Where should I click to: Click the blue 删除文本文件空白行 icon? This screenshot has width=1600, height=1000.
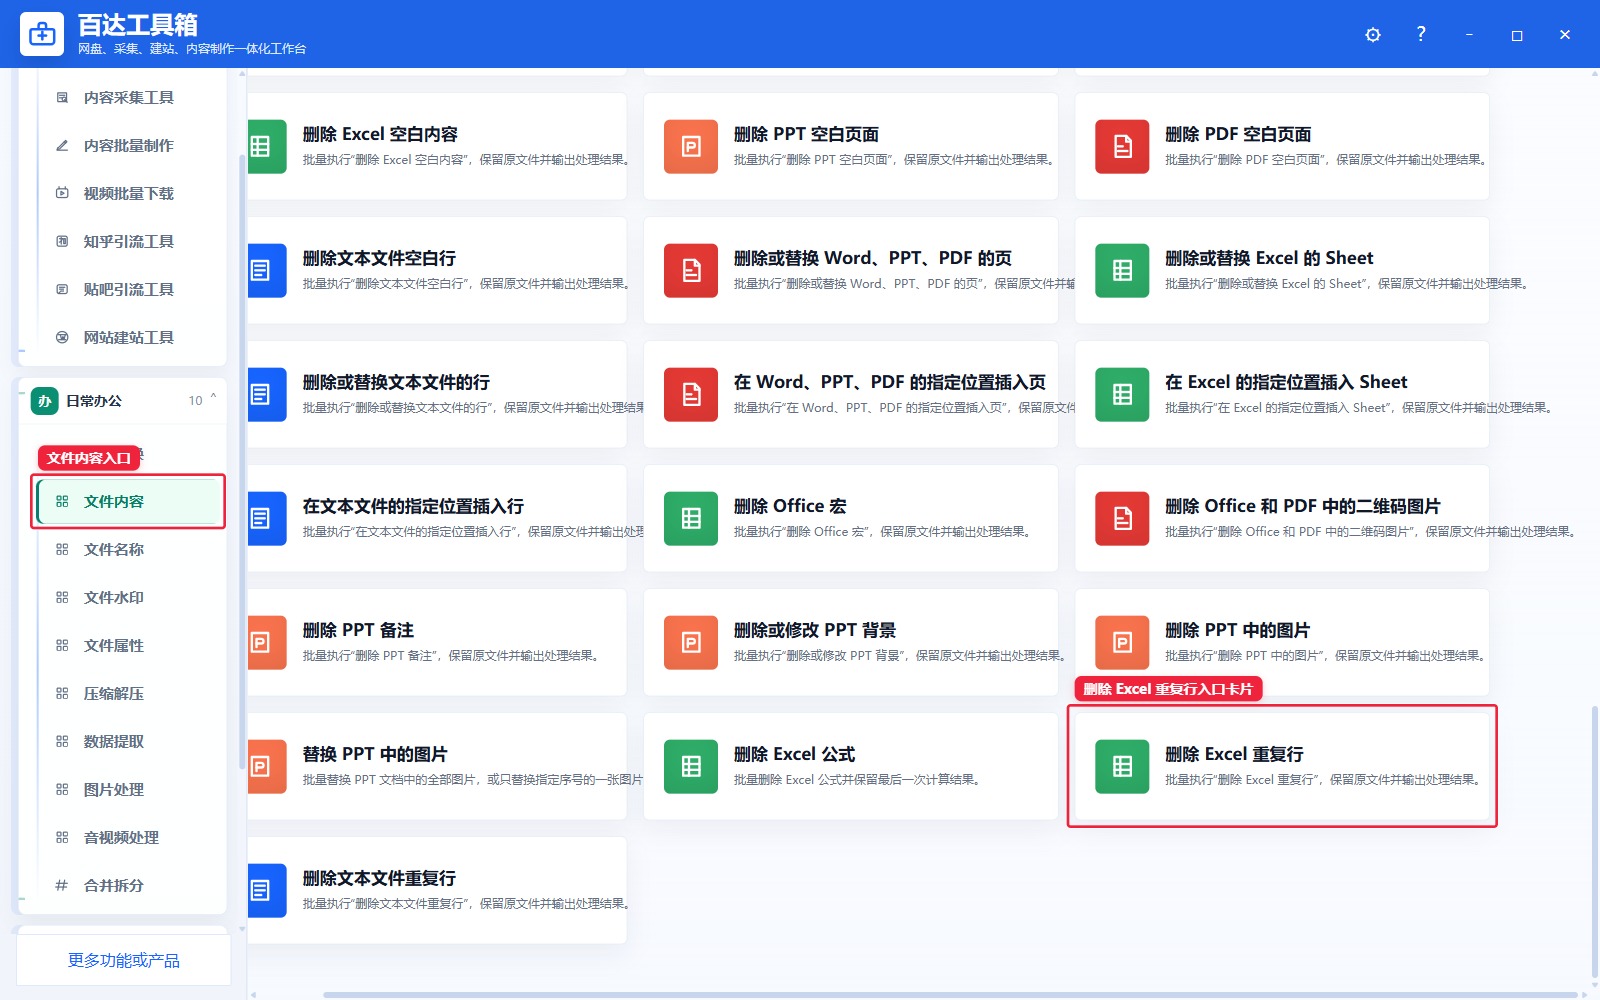[x=267, y=270]
